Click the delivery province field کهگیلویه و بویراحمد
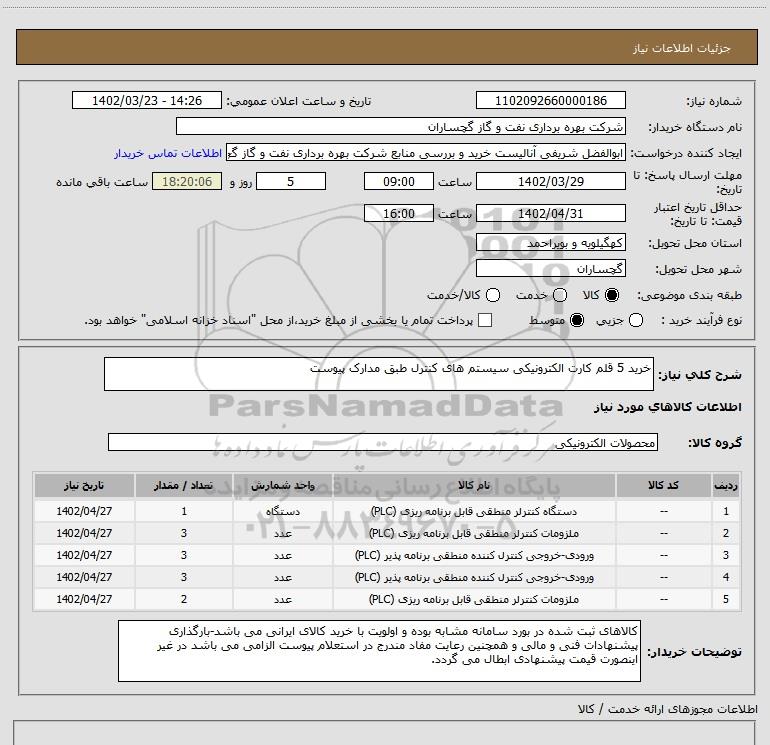This screenshot has width=770, height=745. click(x=550, y=243)
